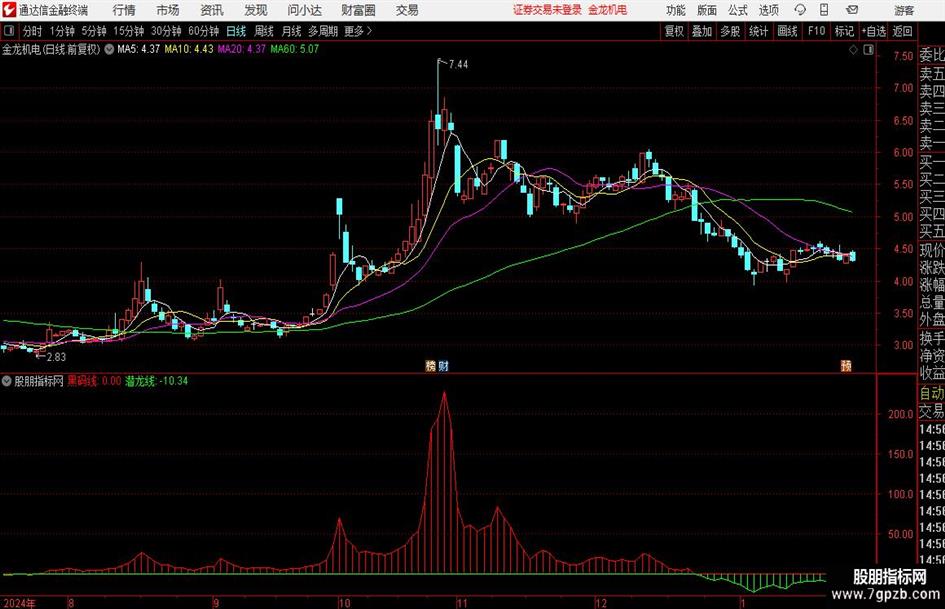Viewport: 945px width, 609px height.
Task: Click the 预 badge near chart bottom right
Action: coord(846,365)
